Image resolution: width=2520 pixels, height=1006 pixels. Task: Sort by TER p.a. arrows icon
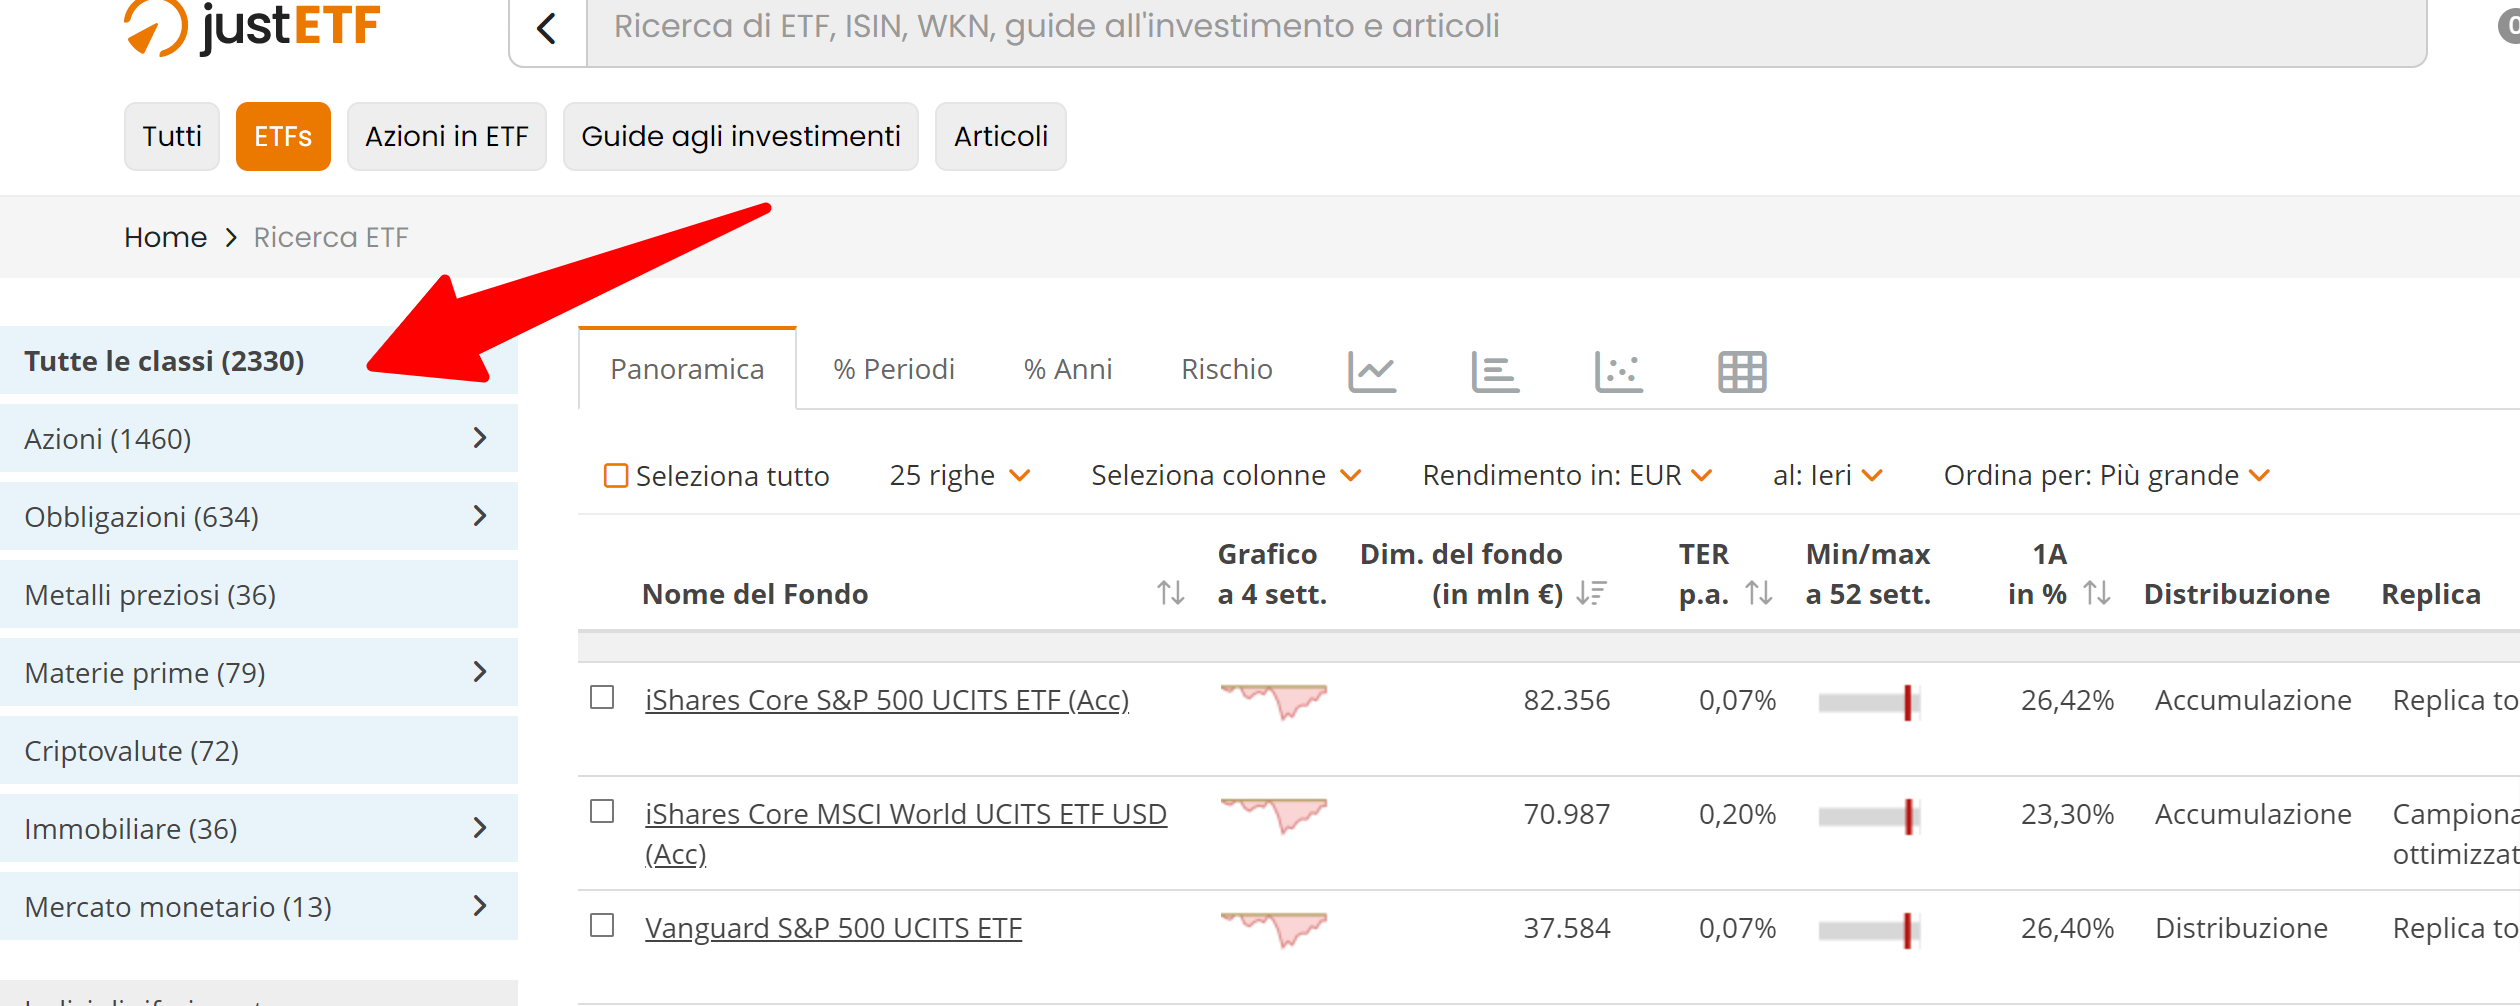coord(1759,593)
